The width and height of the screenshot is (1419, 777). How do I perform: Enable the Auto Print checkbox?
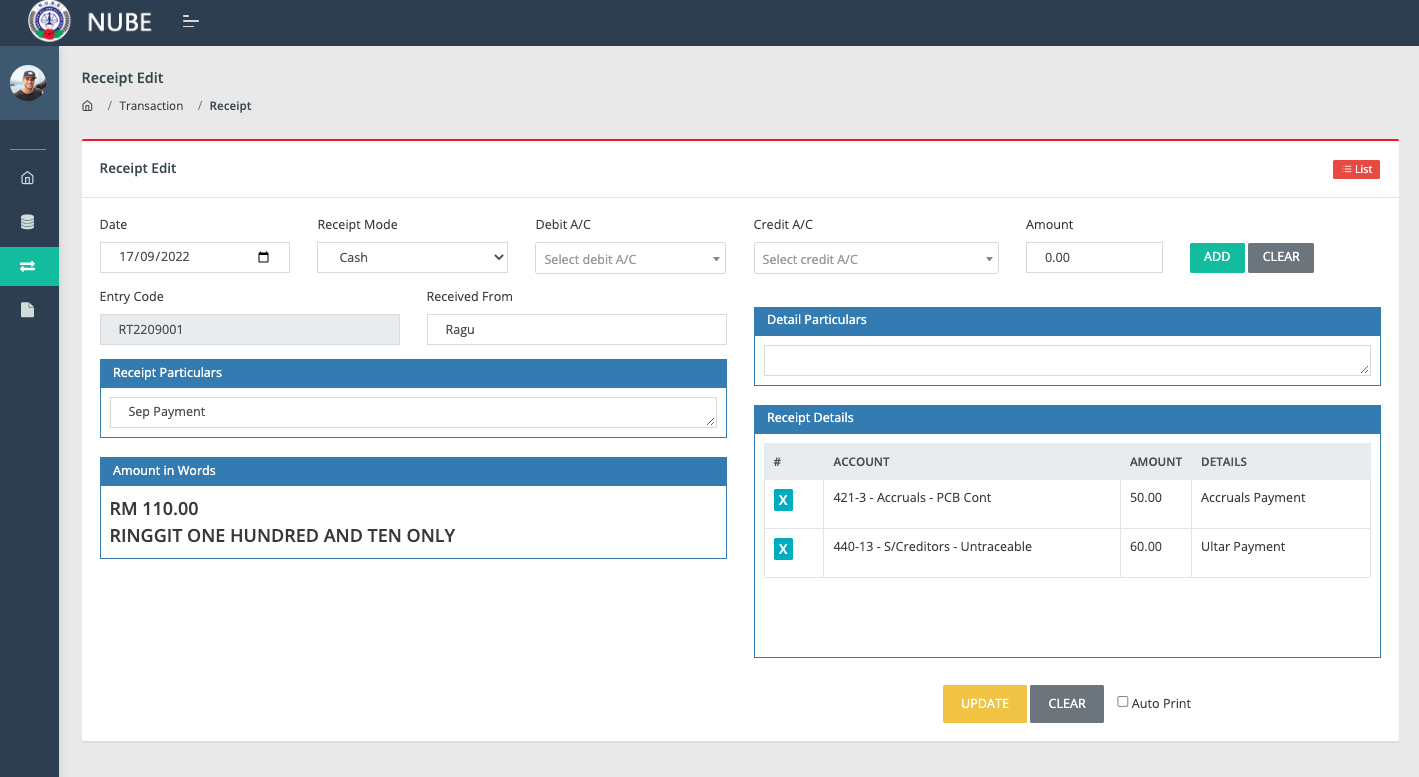pos(1123,702)
